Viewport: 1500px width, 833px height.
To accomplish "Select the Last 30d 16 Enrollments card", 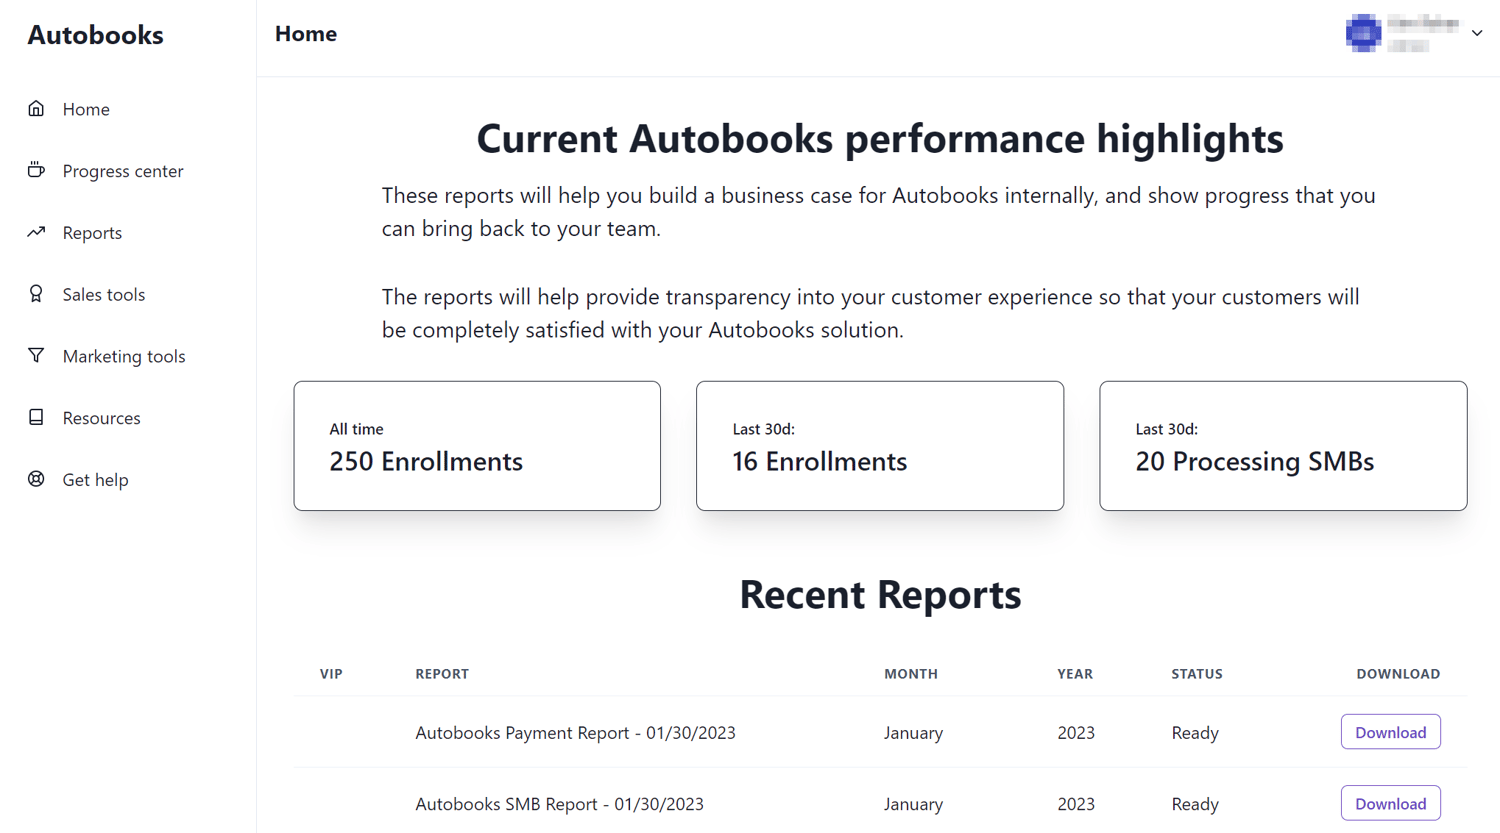I will tap(879, 445).
